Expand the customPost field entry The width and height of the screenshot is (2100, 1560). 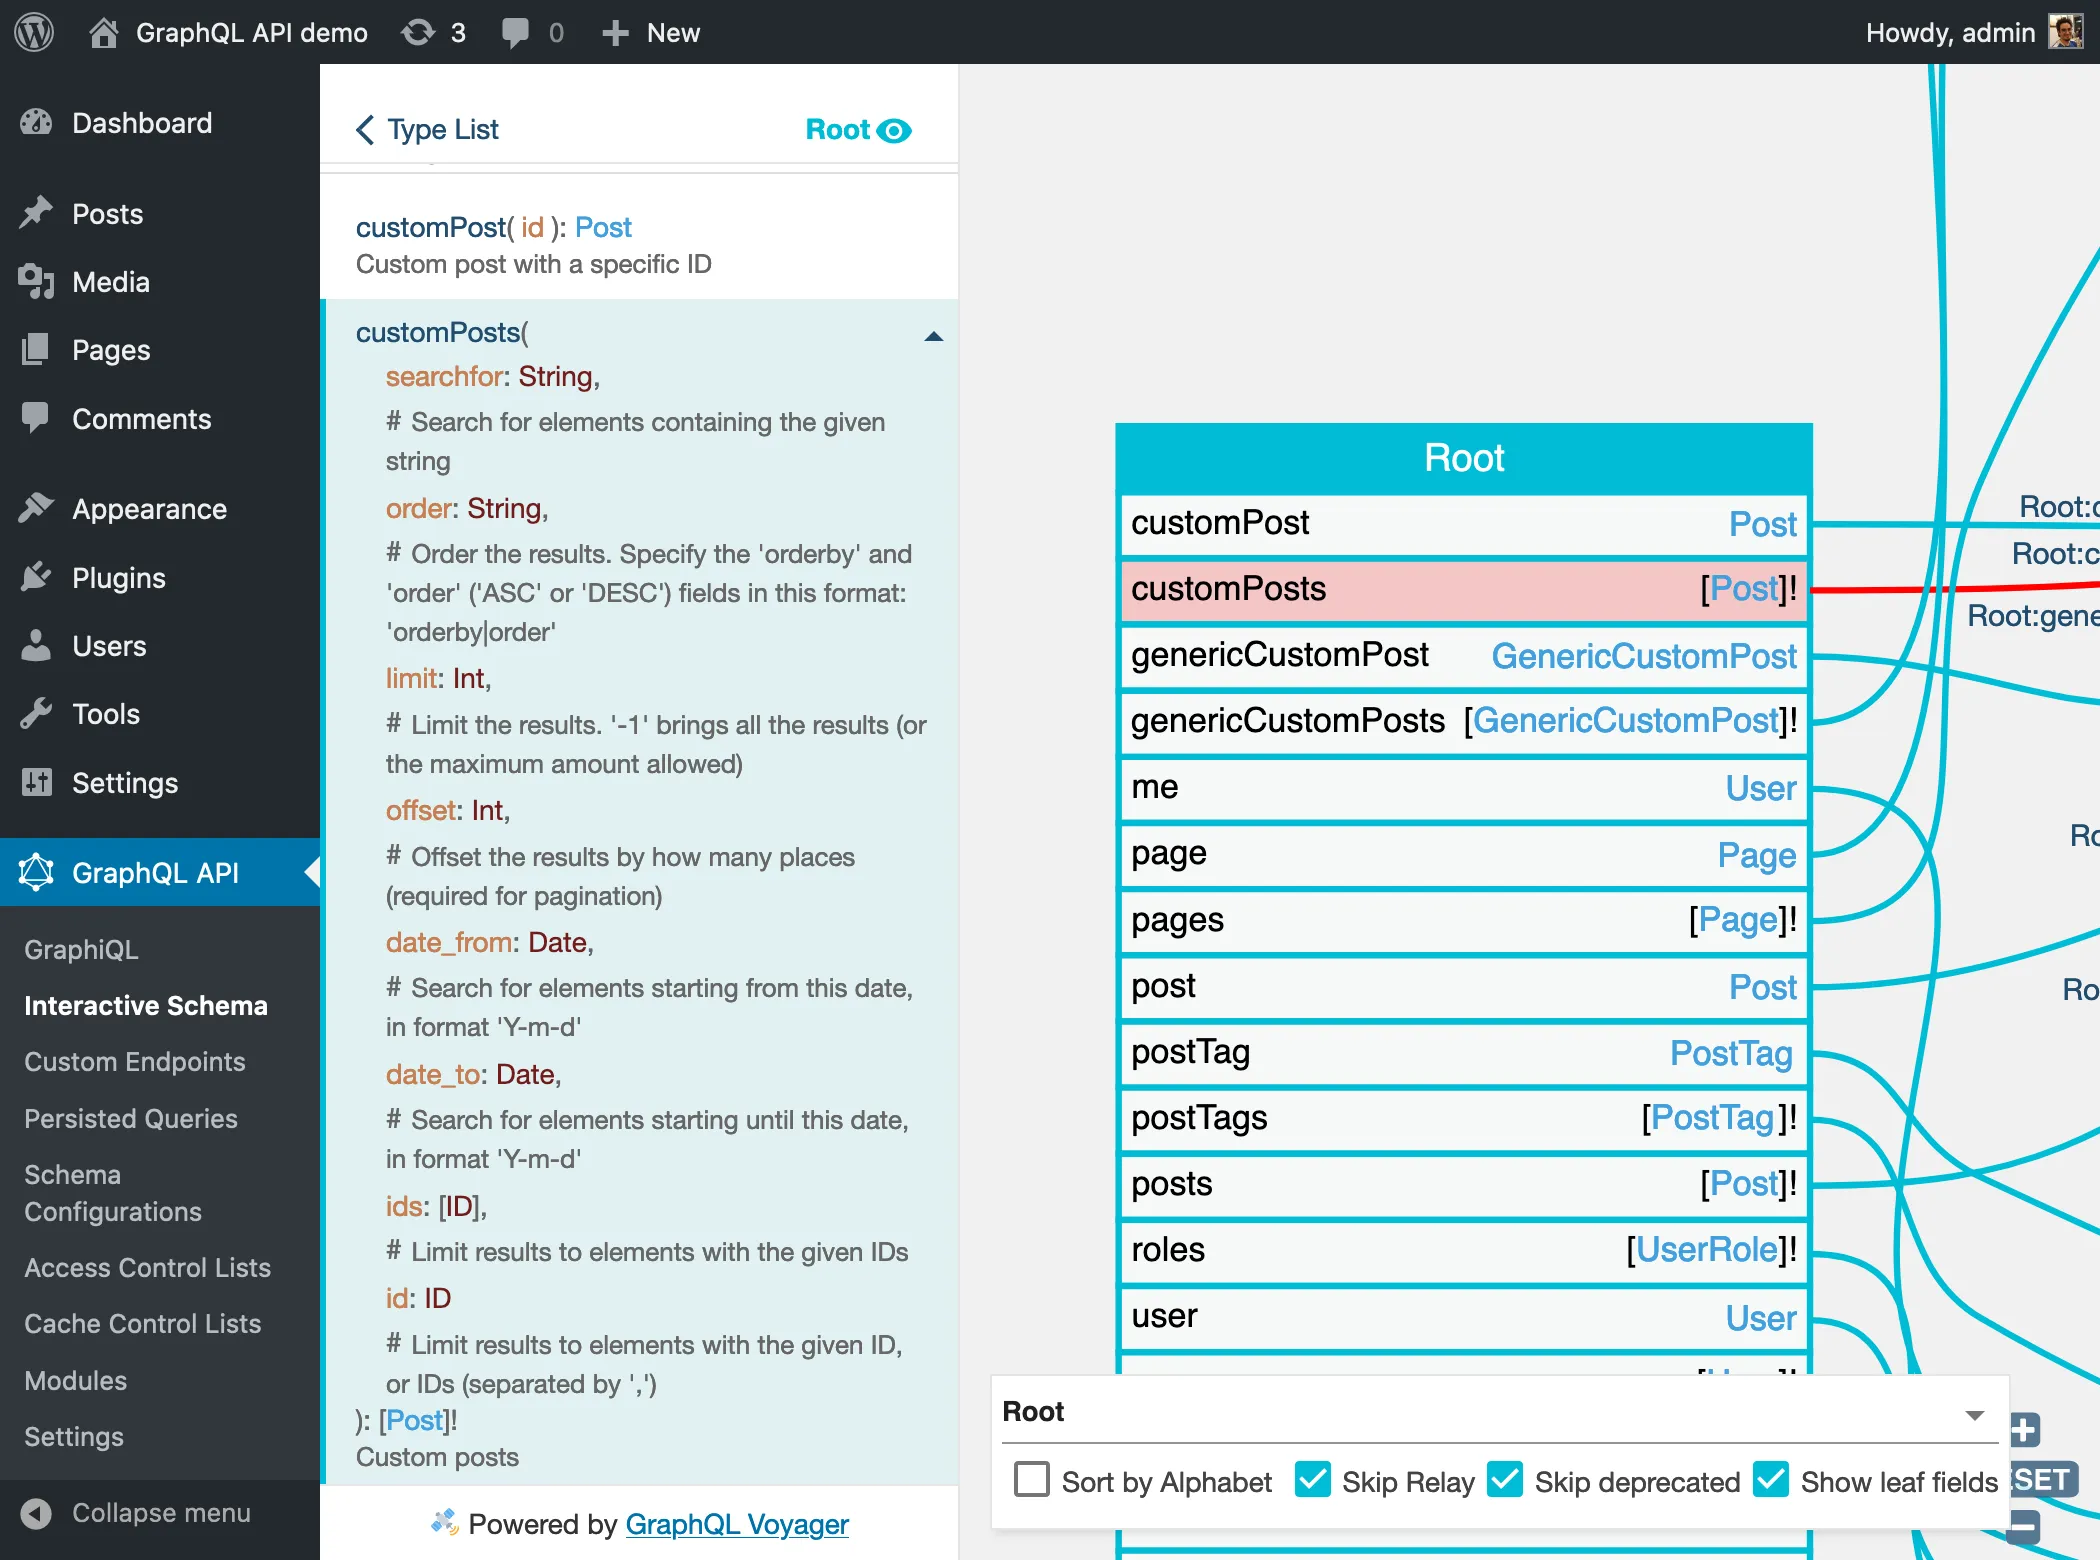[x=638, y=245]
